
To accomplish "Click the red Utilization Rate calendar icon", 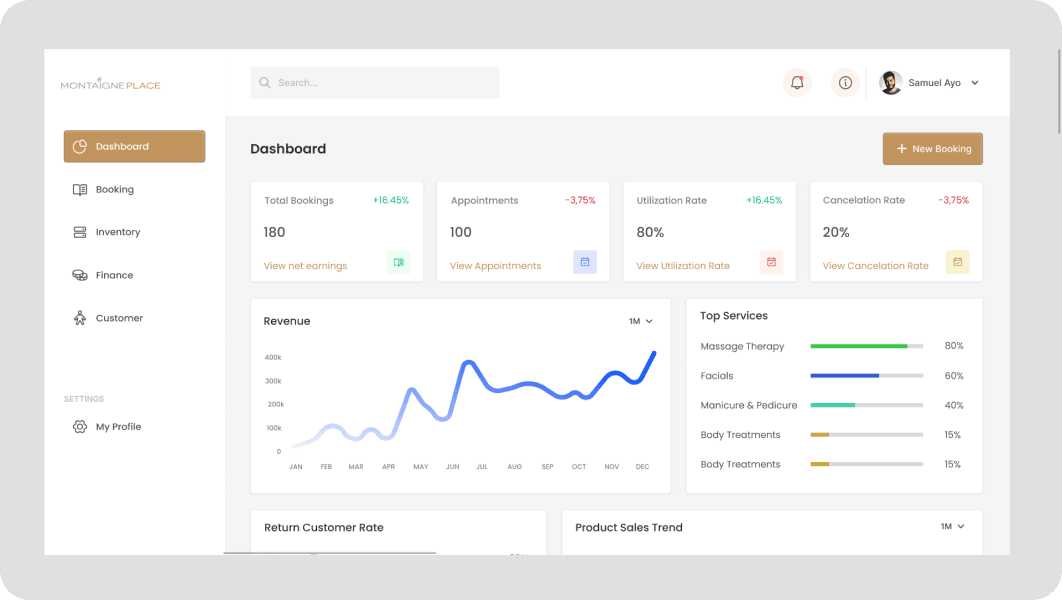I will tap(771, 263).
